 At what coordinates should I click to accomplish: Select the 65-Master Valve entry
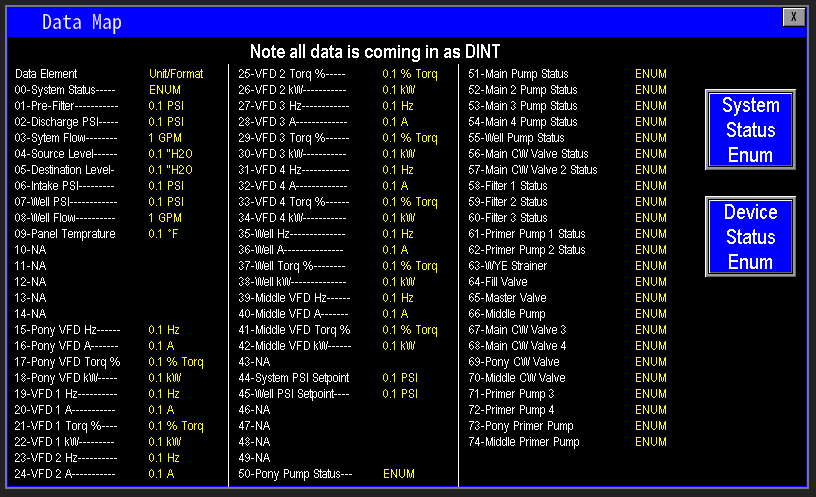[x=507, y=298]
